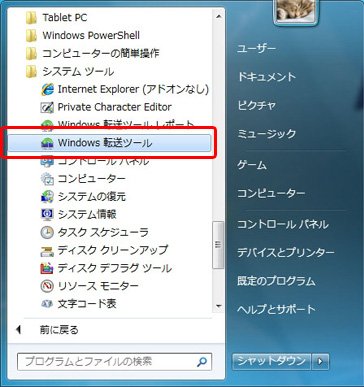Viewport: 364px width, 387px height.
Task: Open ドキュメント in the right pane
Action: click(266, 77)
